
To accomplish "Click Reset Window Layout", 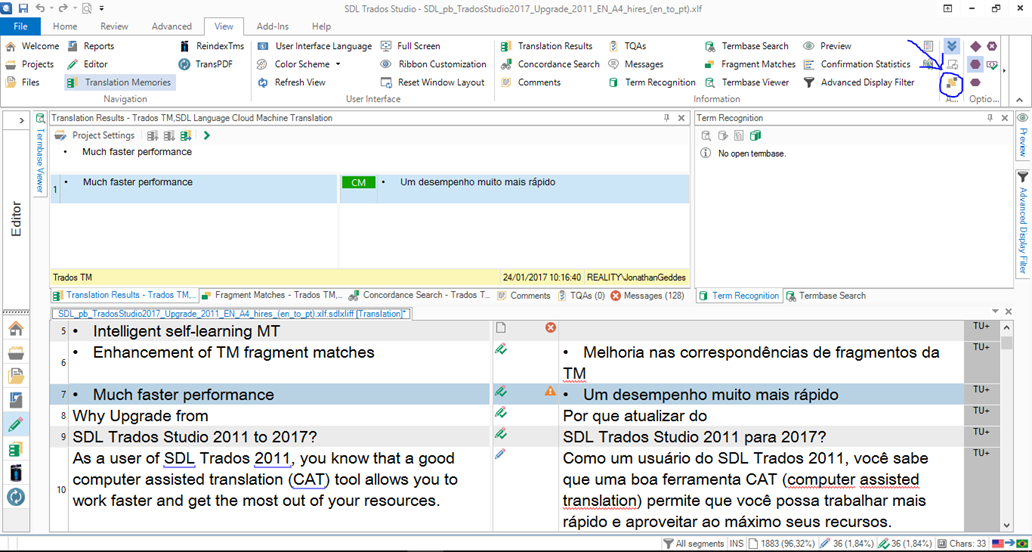I will tap(432, 82).
